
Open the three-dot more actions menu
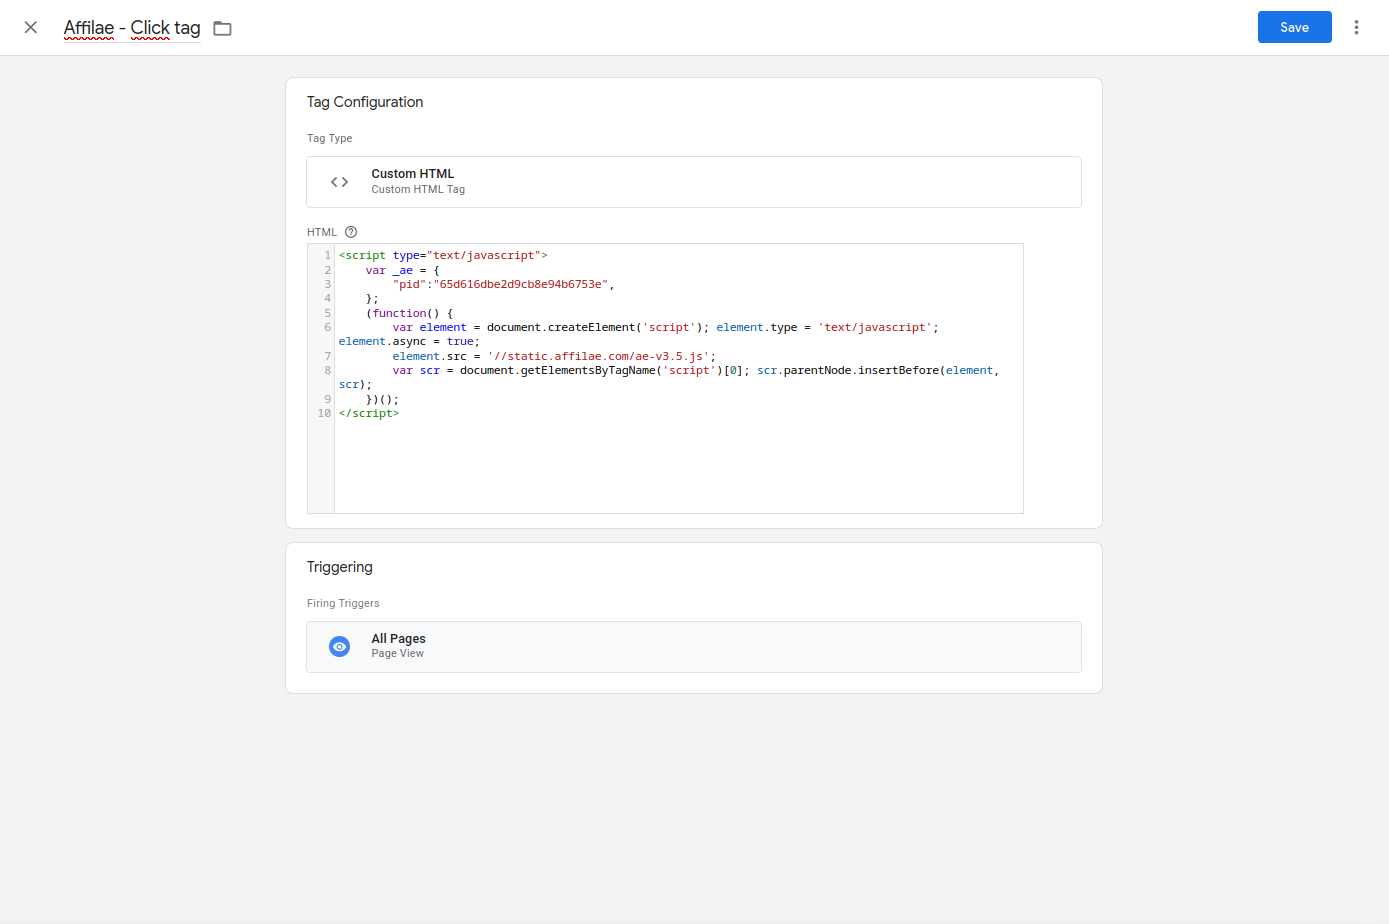tap(1356, 28)
